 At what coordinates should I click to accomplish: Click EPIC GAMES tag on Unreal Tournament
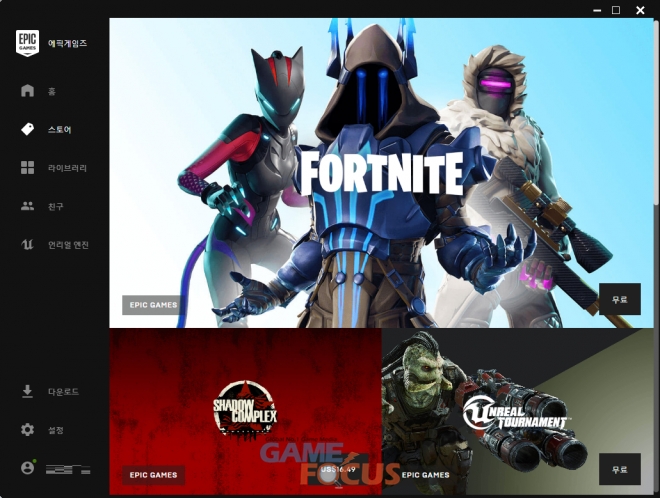click(426, 475)
